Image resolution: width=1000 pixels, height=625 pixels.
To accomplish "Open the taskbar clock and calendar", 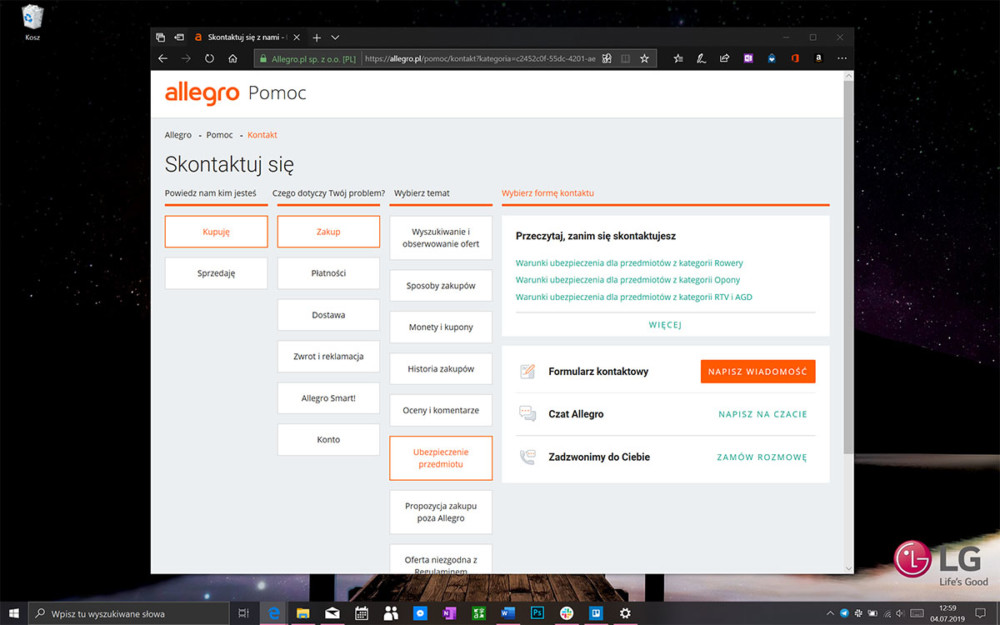I will (x=948, y=614).
